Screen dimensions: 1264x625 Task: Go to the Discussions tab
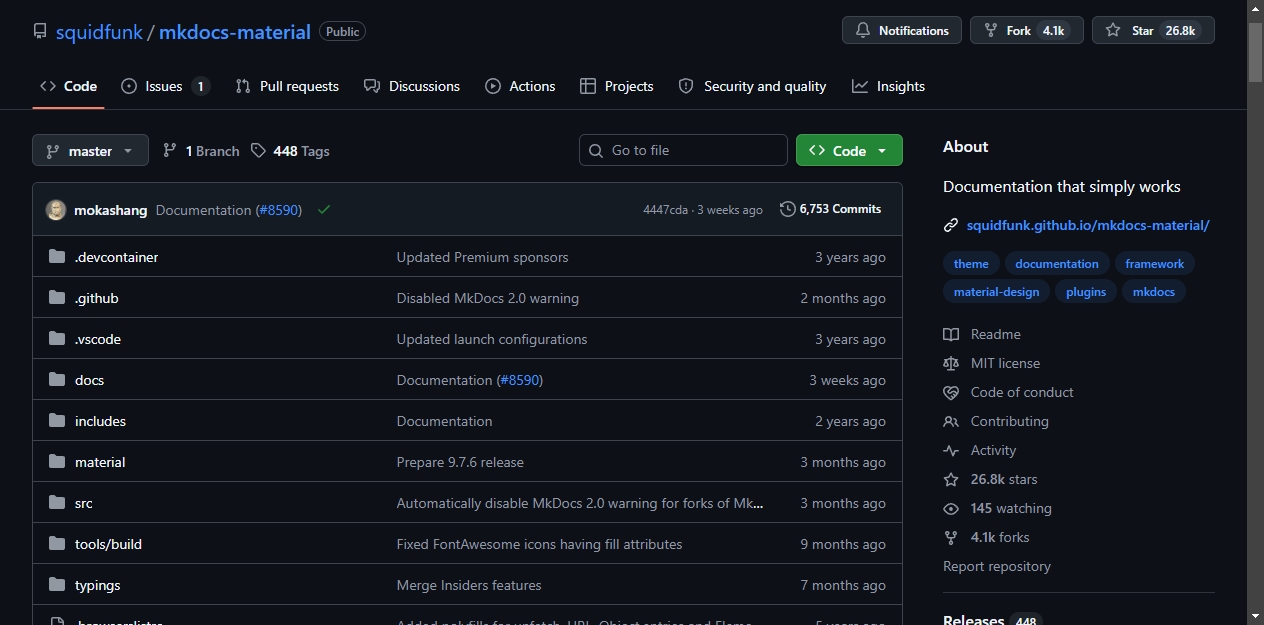click(412, 86)
